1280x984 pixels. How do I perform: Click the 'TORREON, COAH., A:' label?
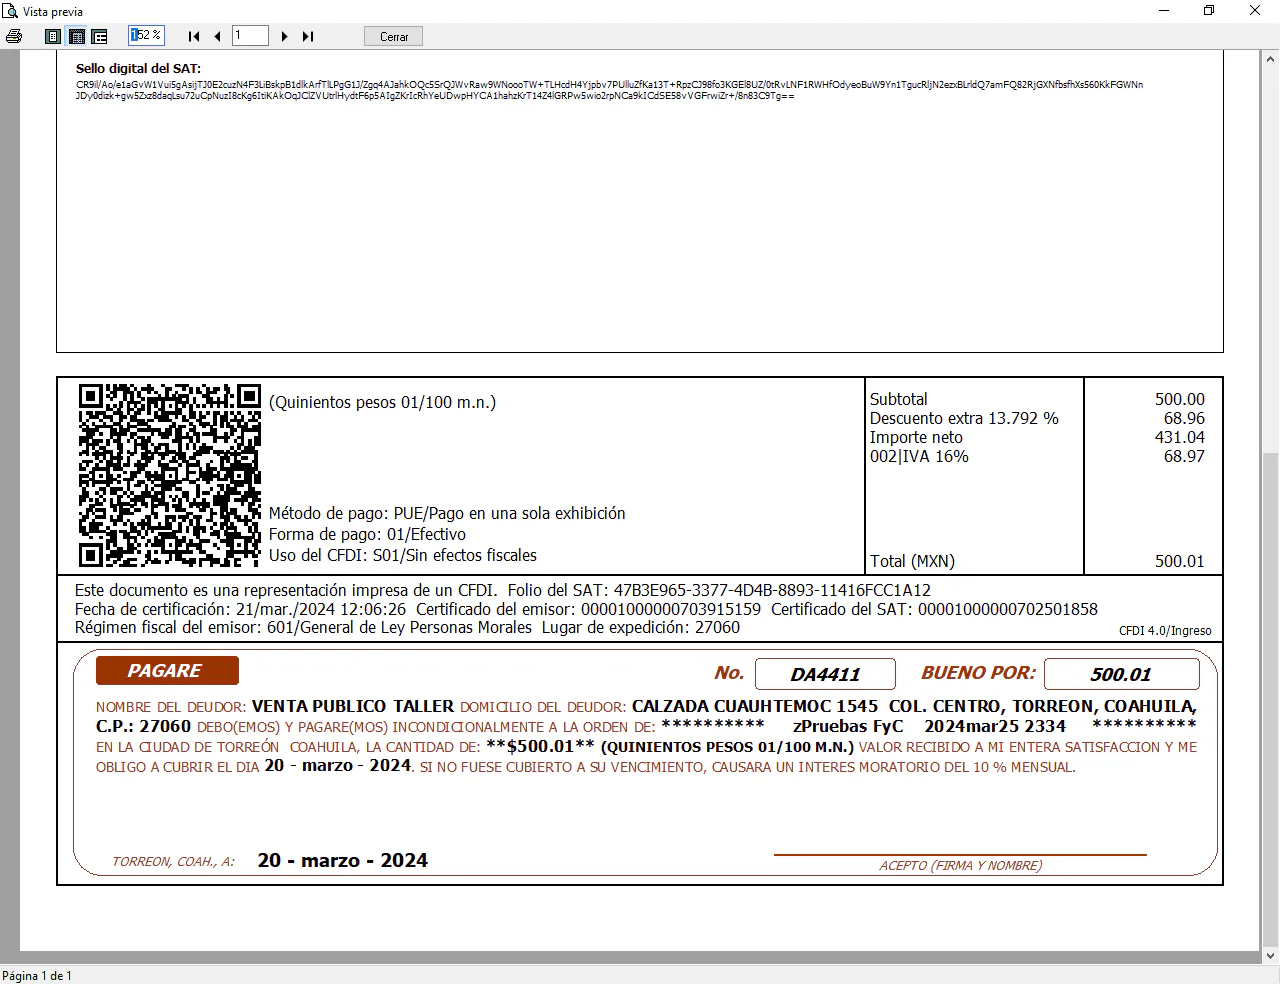click(173, 862)
